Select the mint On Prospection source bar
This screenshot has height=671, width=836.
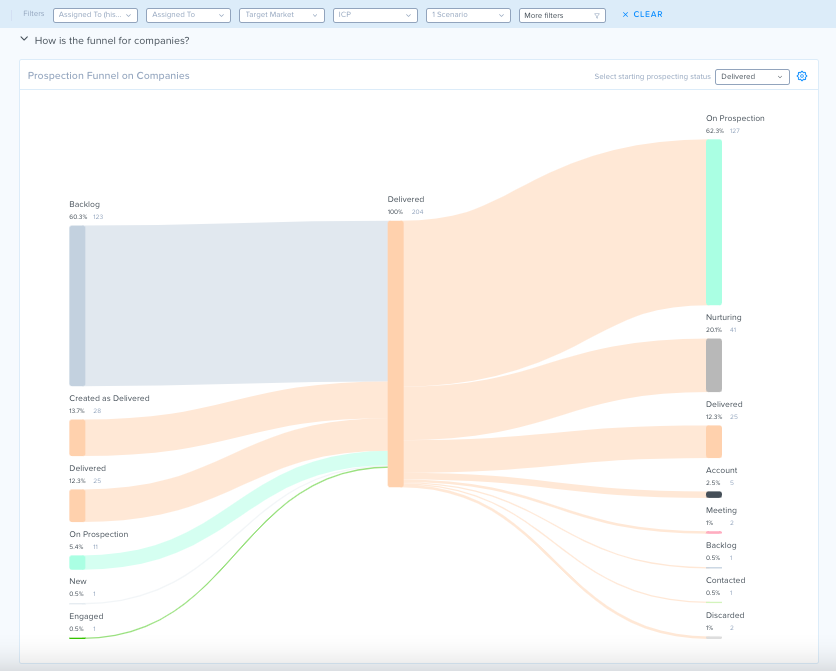tap(77, 562)
